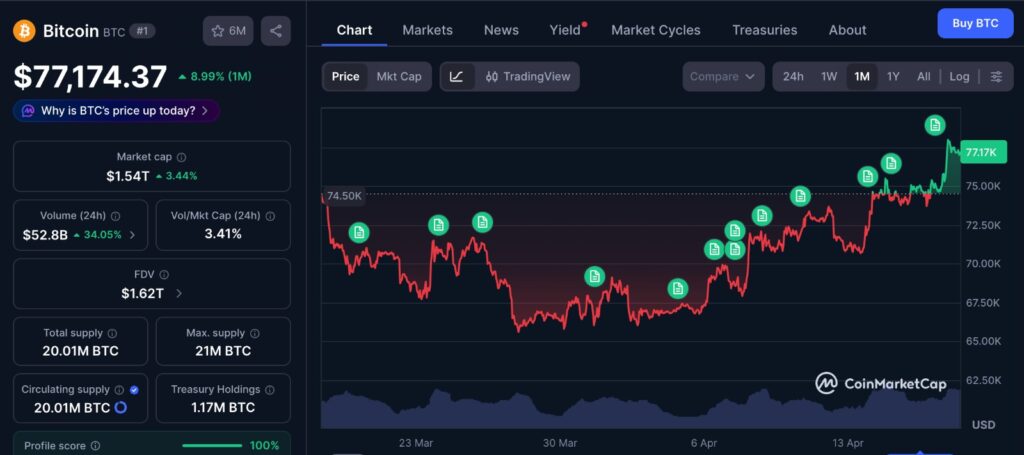
Task: Click the 65.00K price axis label
Action: point(982,341)
